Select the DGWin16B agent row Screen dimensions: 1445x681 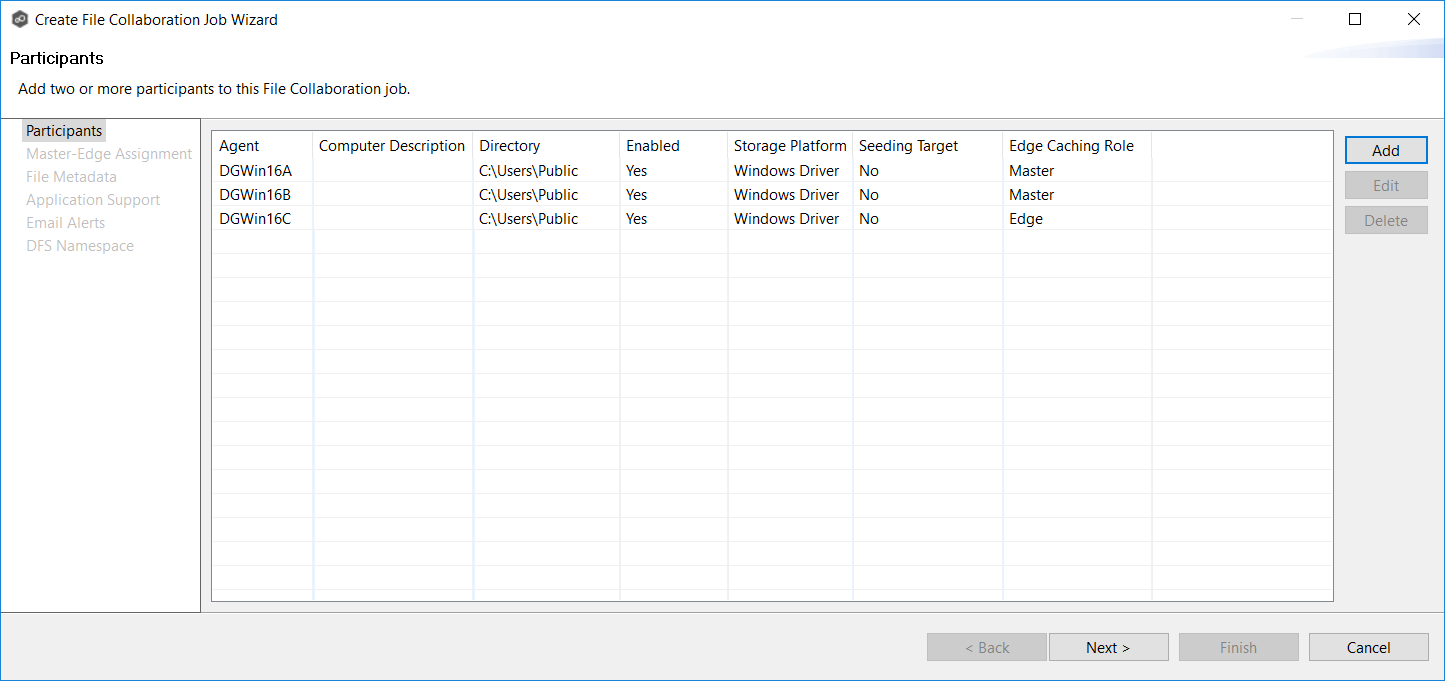255,195
